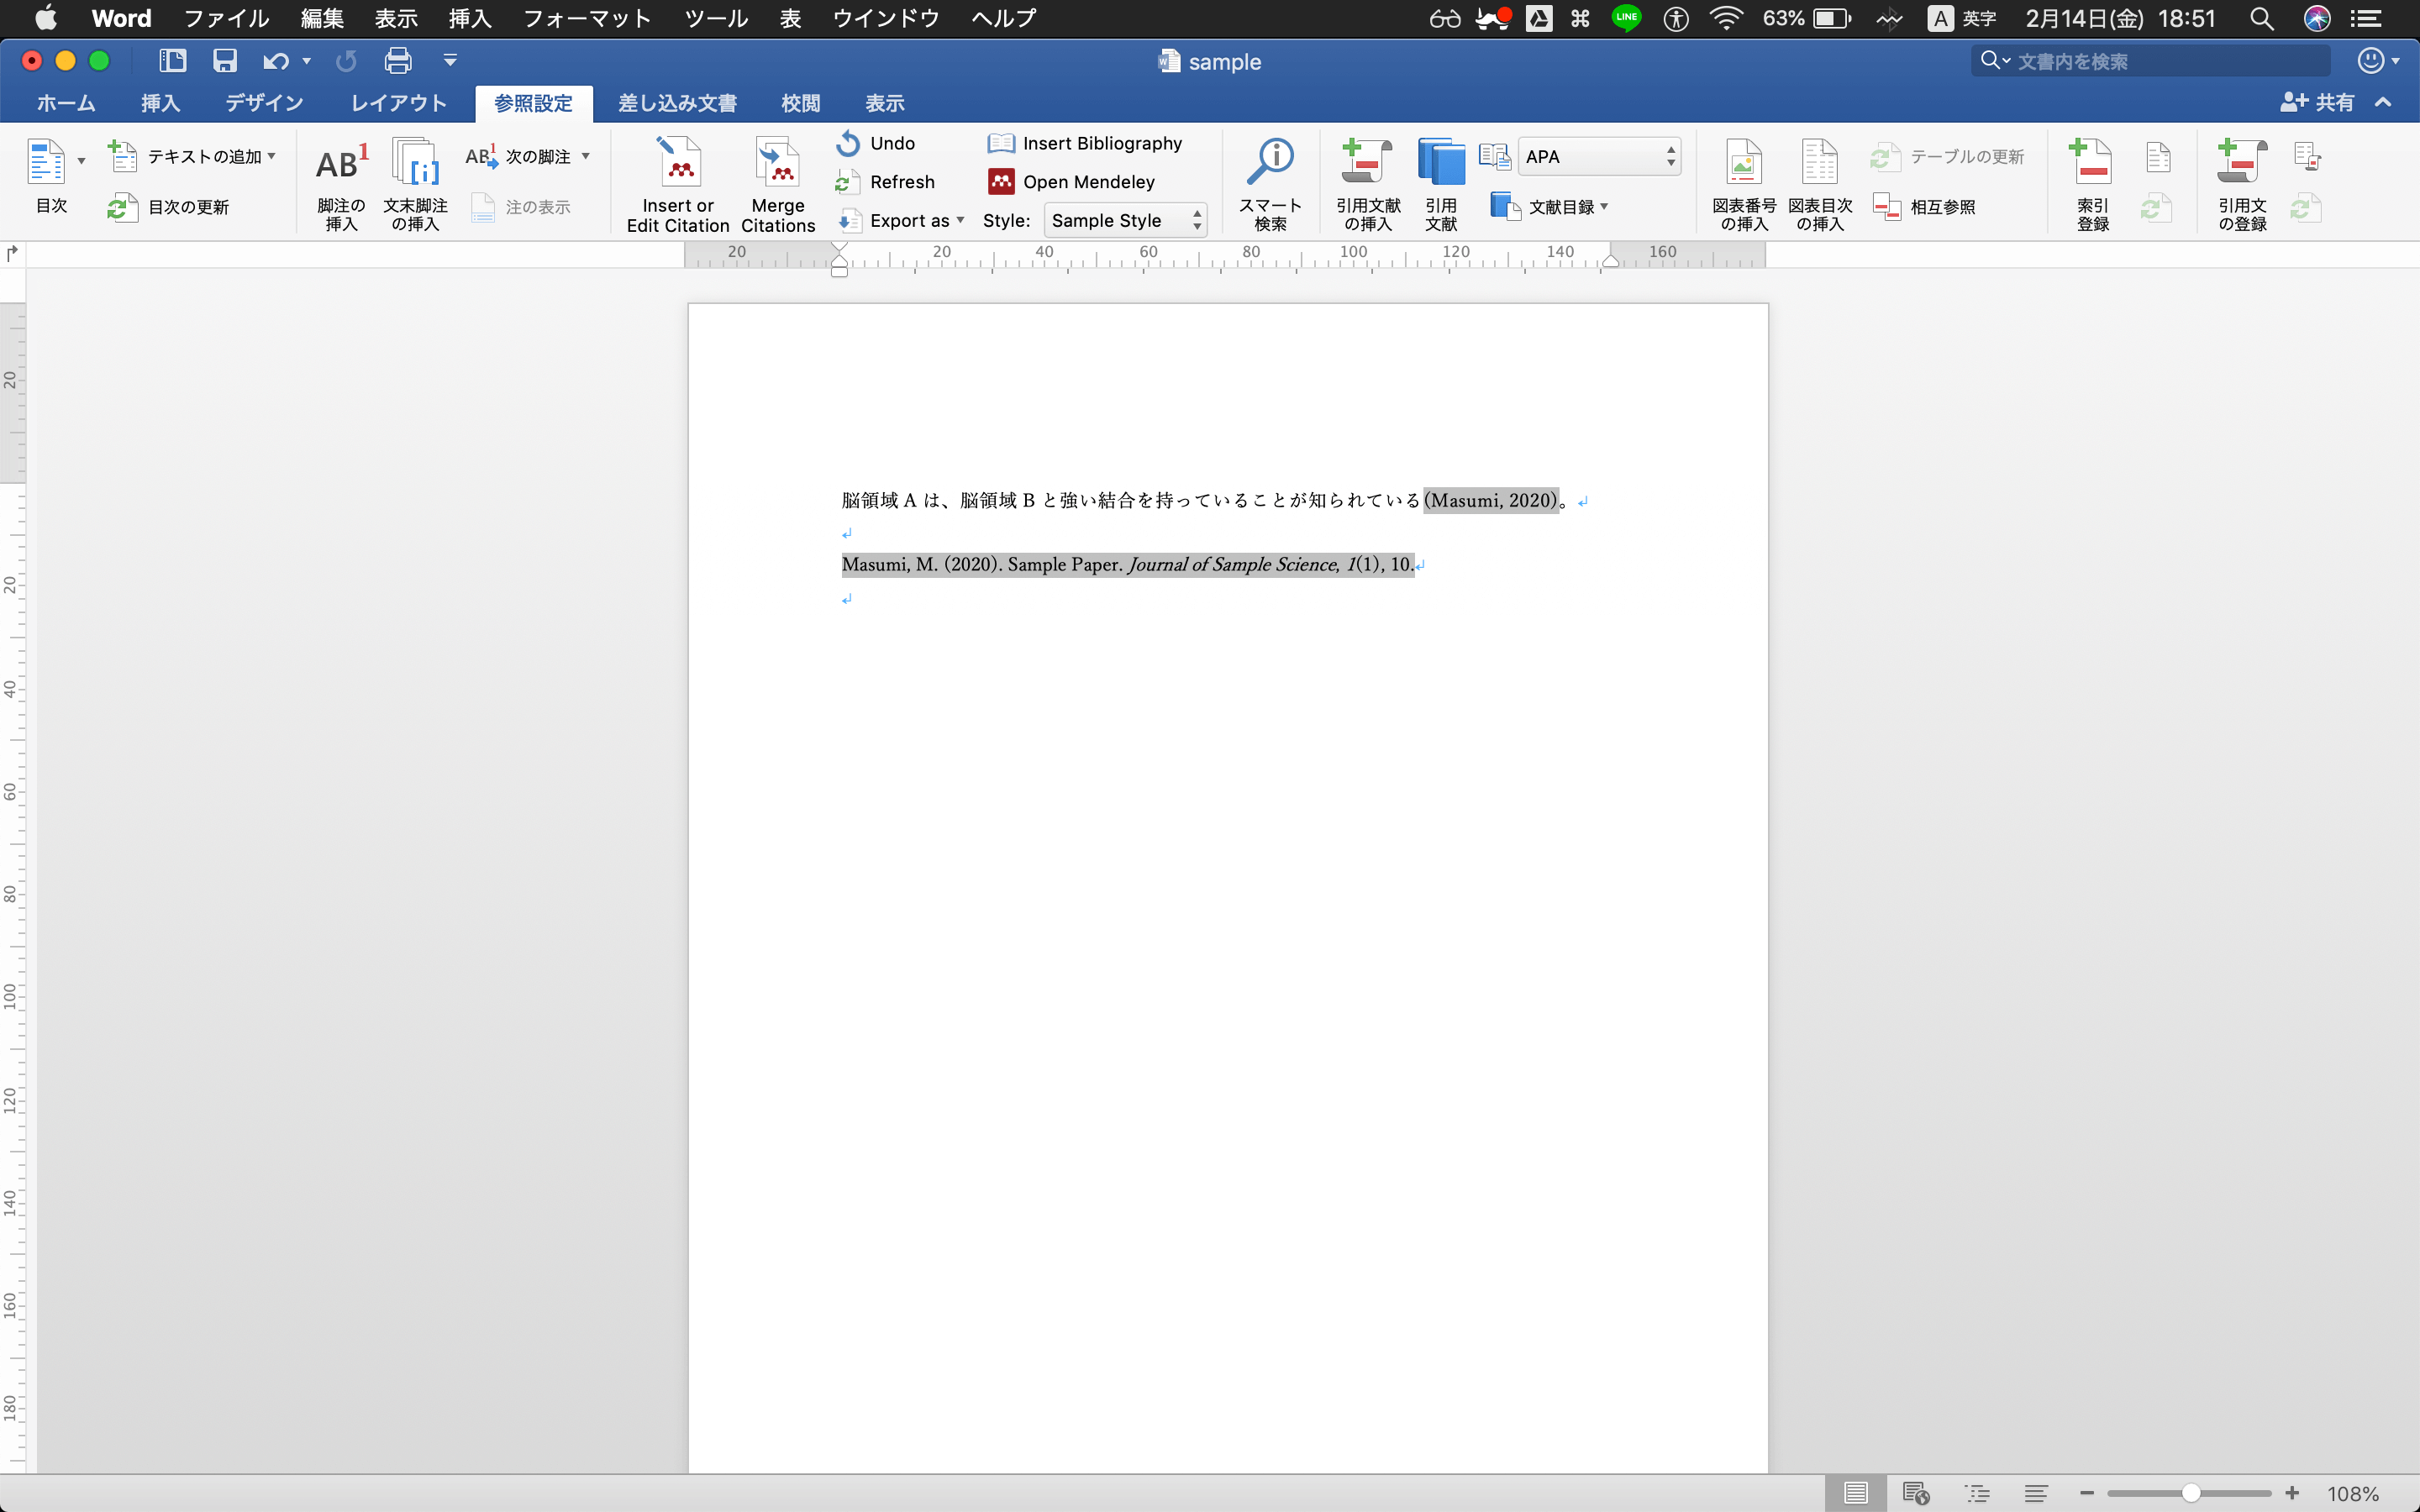This screenshot has height=1512, width=2420.
Task: Open the Apple menu
Action: (x=45, y=18)
